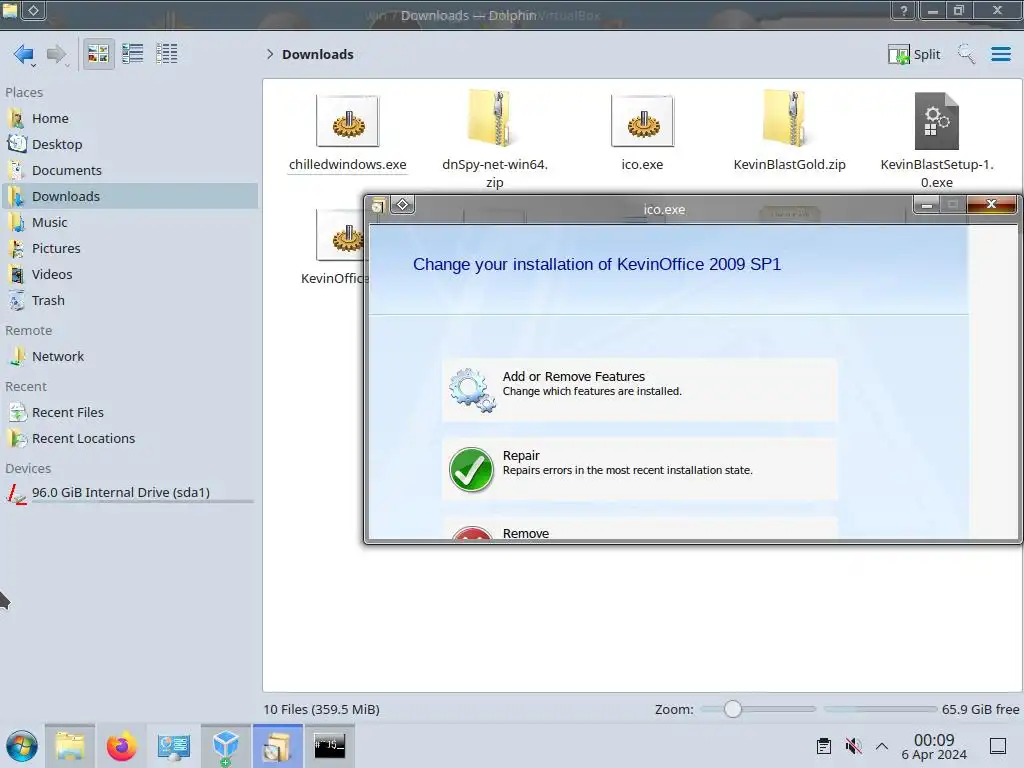Toggle Dolphin window pin on all desktops
The width and height of the screenshot is (1024, 768).
coord(33,10)
